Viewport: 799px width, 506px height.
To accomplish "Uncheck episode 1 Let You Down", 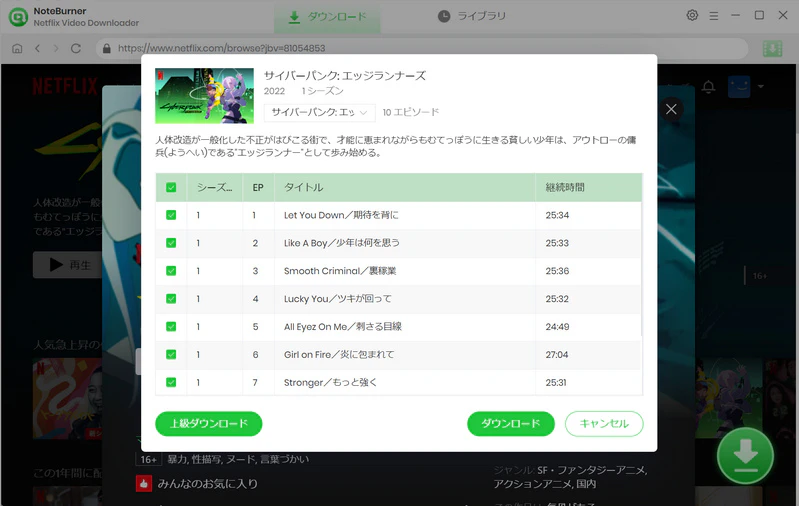I will pos(171,215).
